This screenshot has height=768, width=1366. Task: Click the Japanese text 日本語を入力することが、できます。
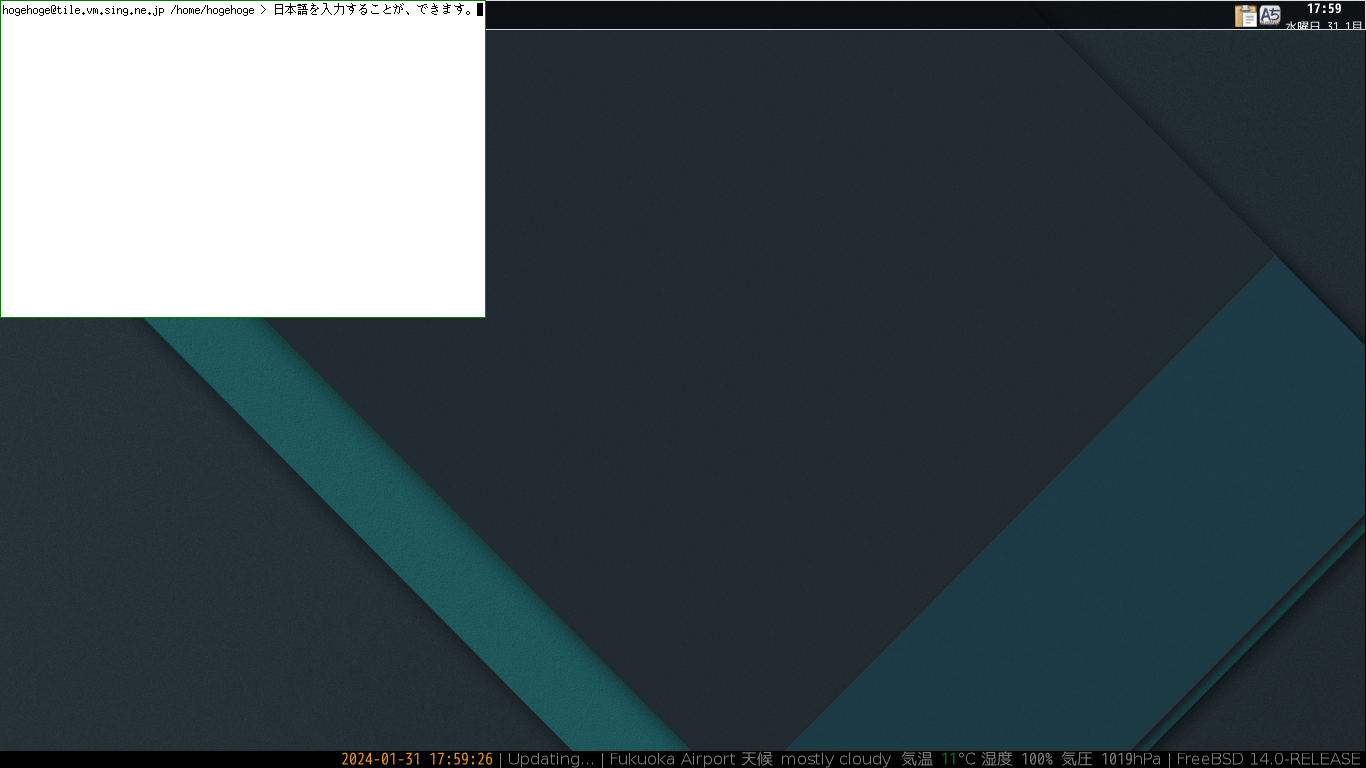coord(373,10)
